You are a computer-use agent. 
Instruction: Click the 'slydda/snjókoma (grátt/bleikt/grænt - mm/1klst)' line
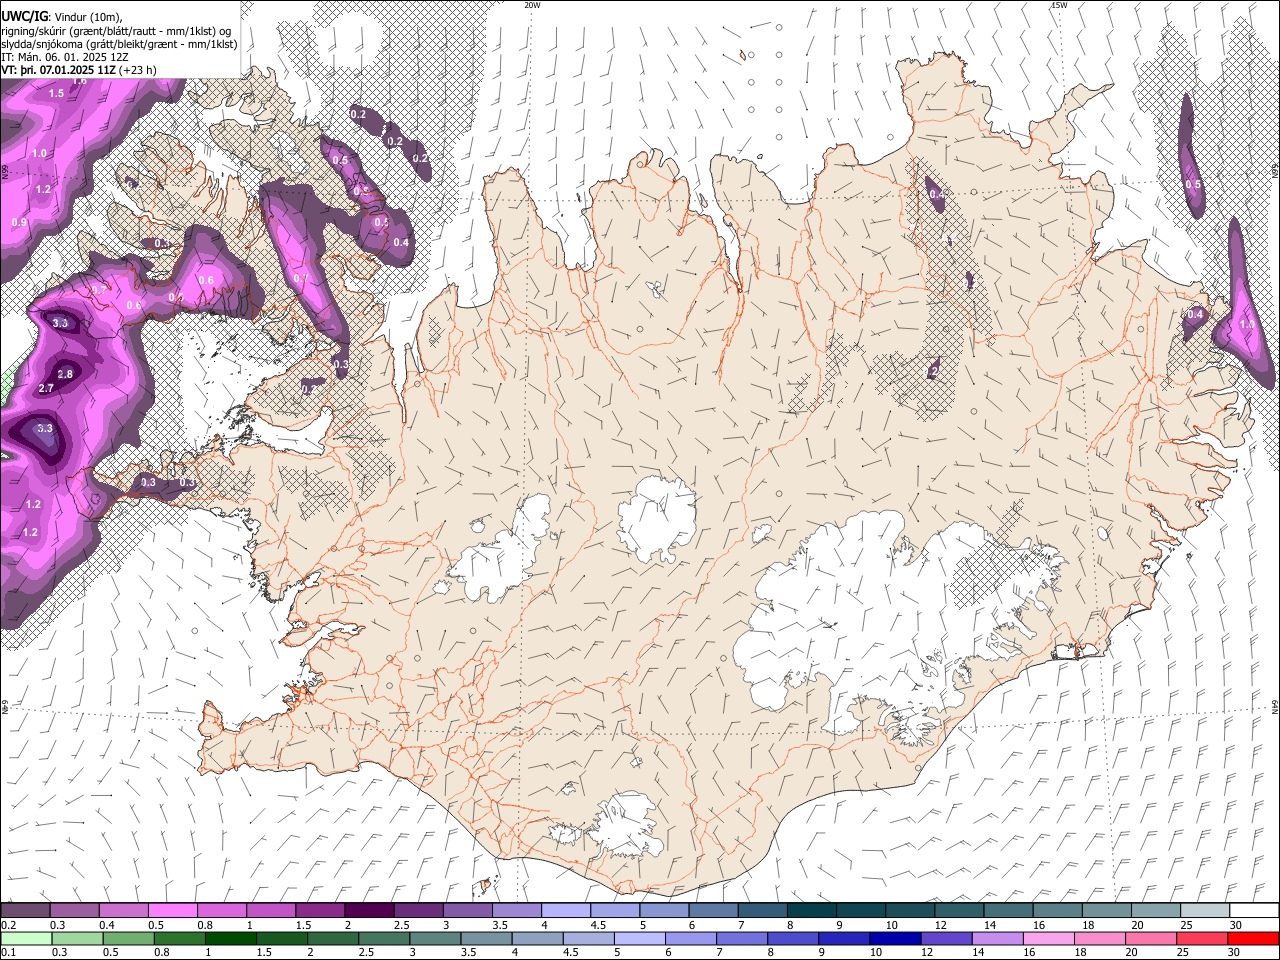(120, 44)
